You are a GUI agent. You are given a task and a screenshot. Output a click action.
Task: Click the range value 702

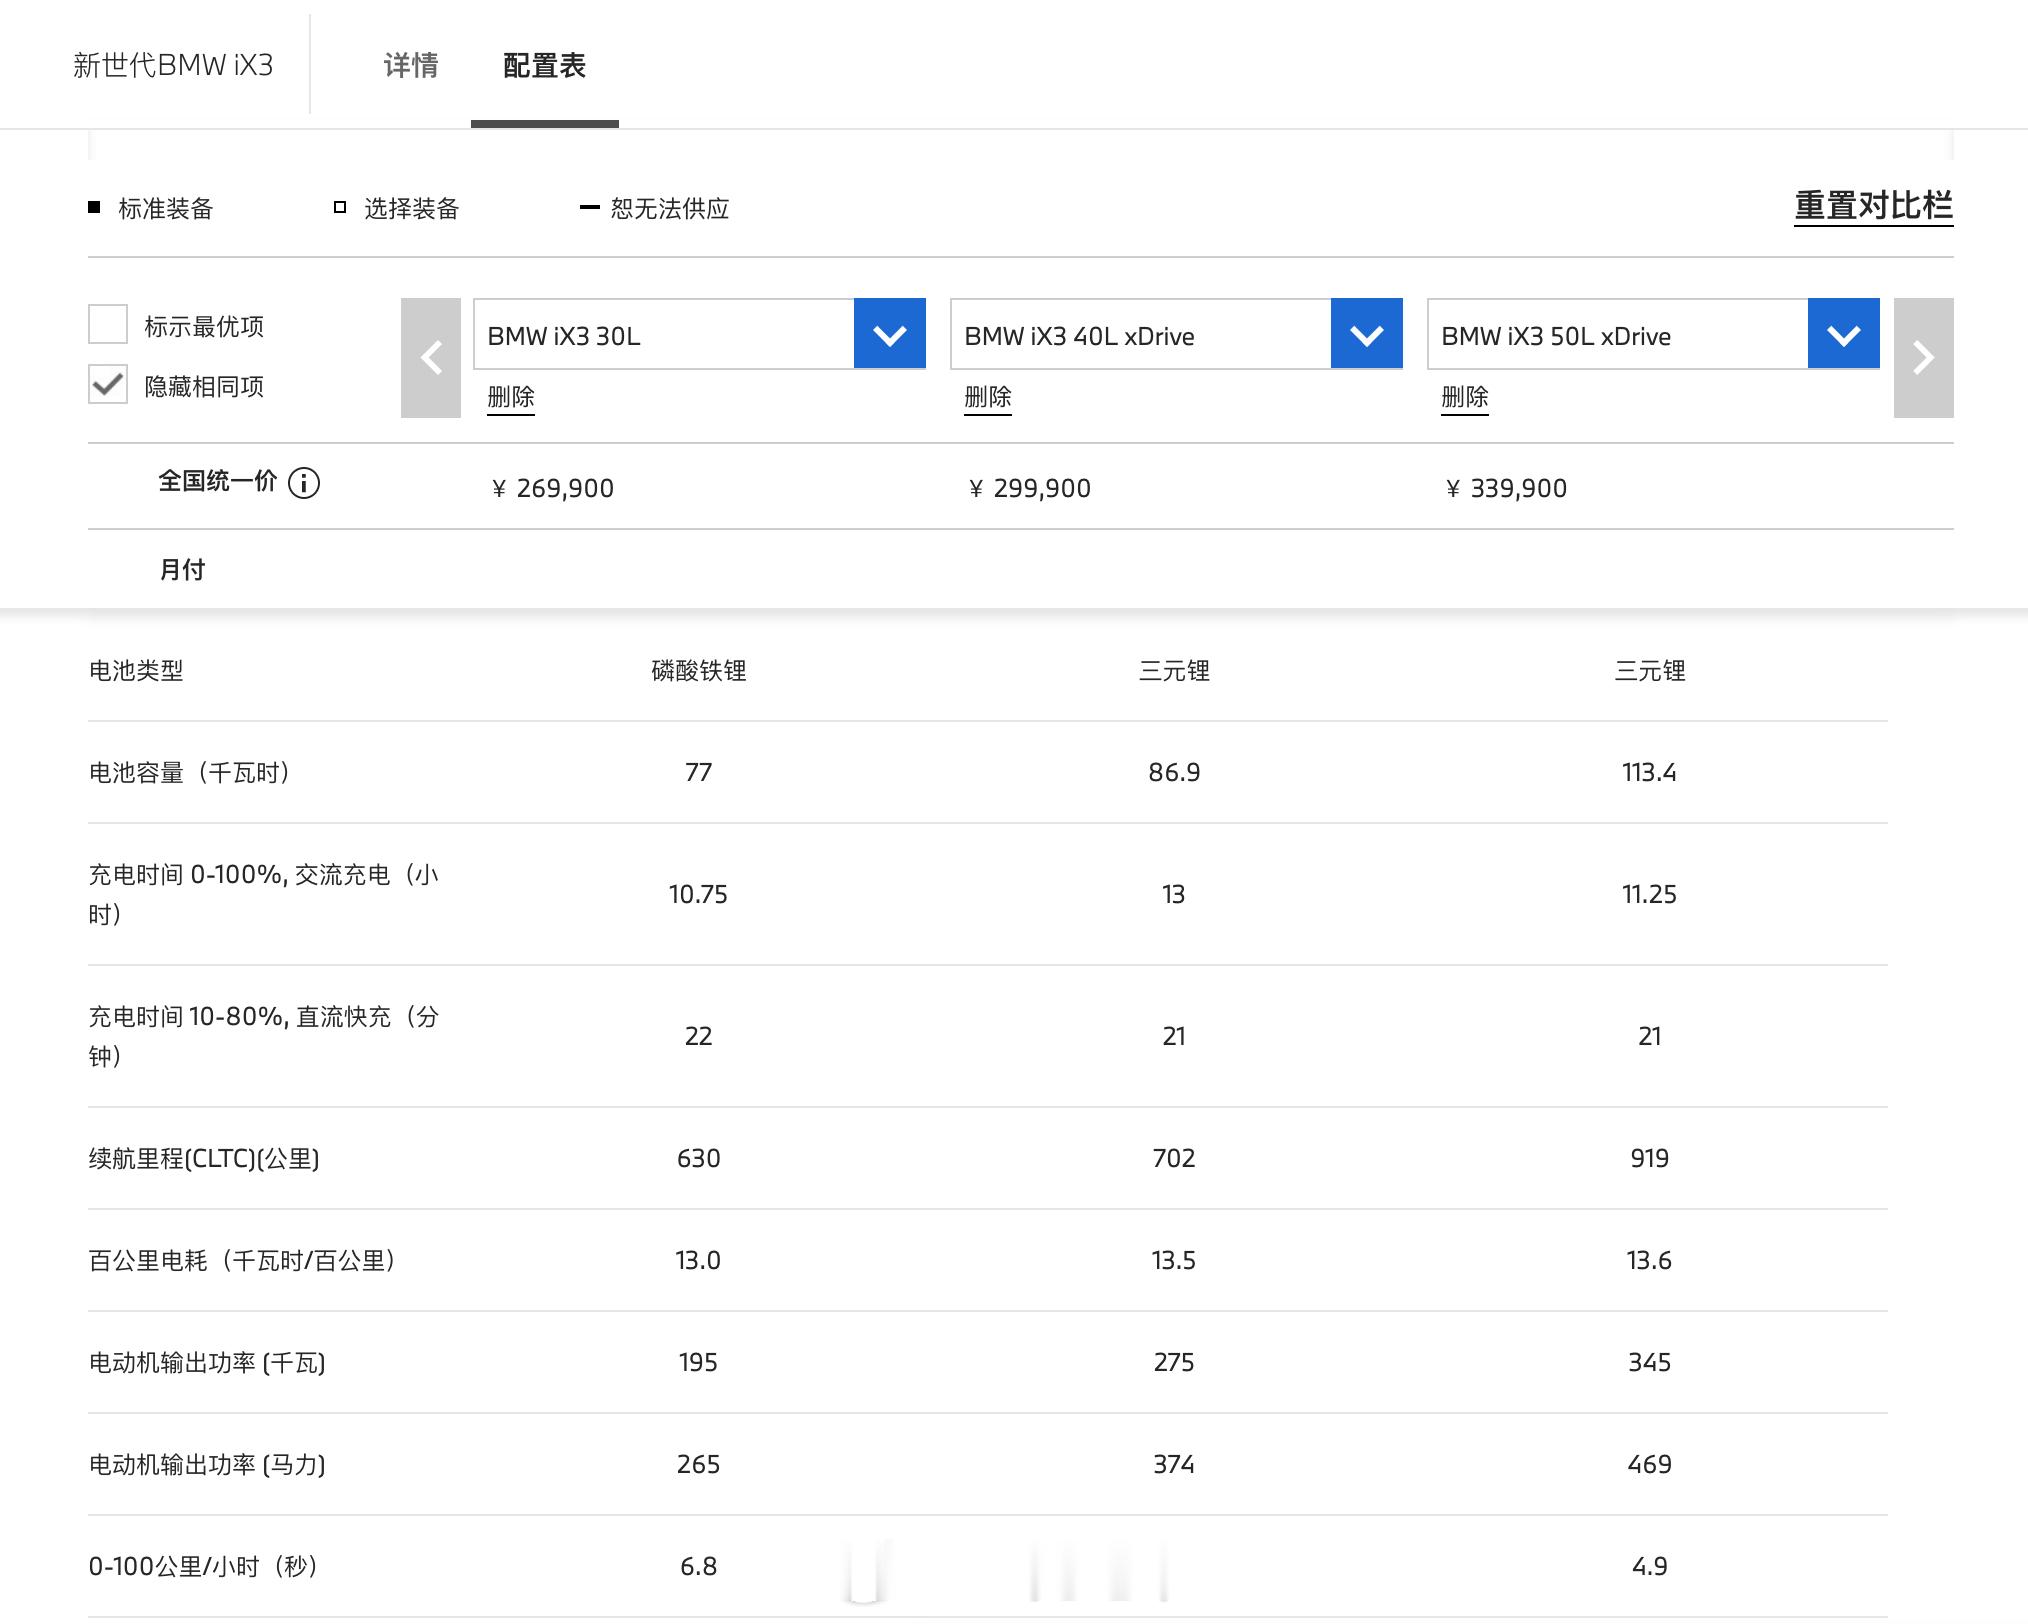point(1174,1159)
